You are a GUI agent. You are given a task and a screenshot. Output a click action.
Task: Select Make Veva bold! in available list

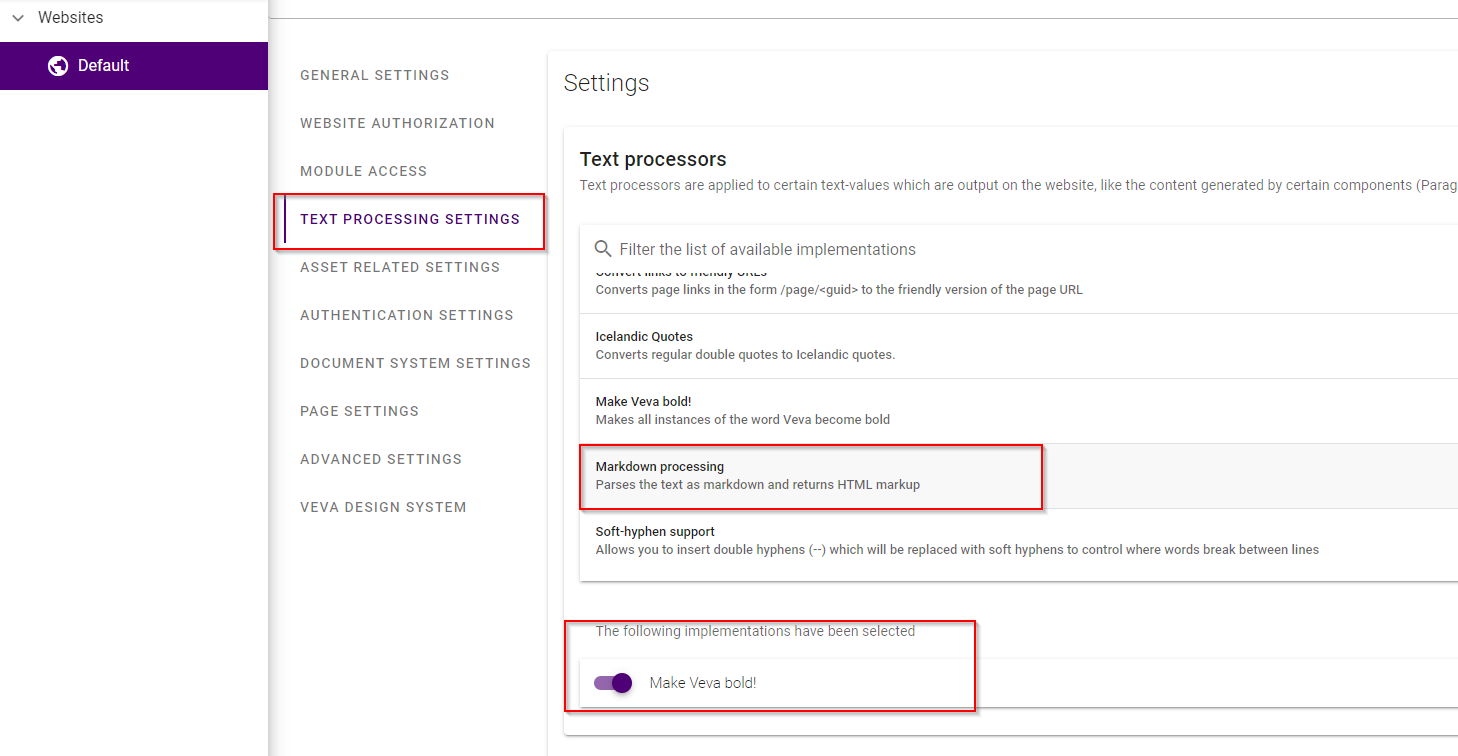click(x=1019, y=411)
